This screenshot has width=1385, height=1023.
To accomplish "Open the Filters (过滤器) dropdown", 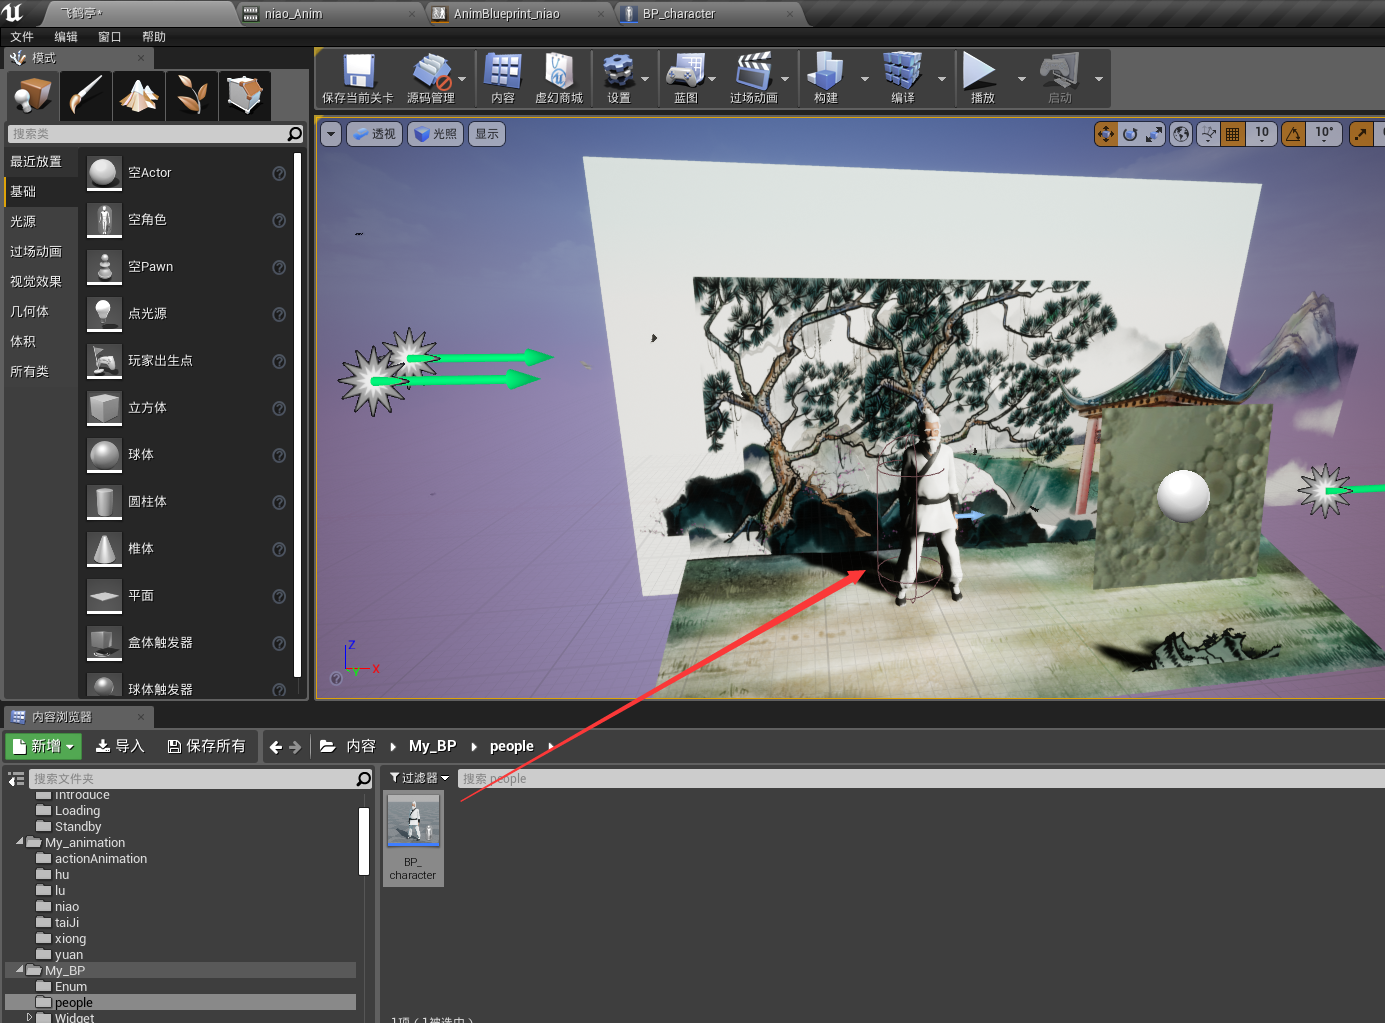I will 419,778.
